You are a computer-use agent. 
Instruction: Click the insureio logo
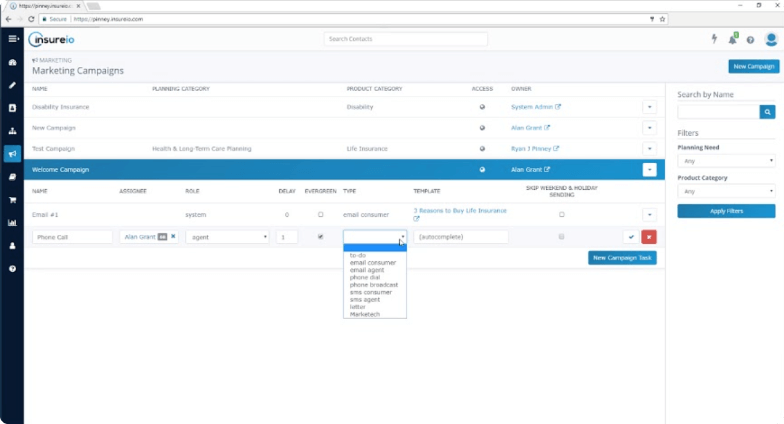point(51,40)
